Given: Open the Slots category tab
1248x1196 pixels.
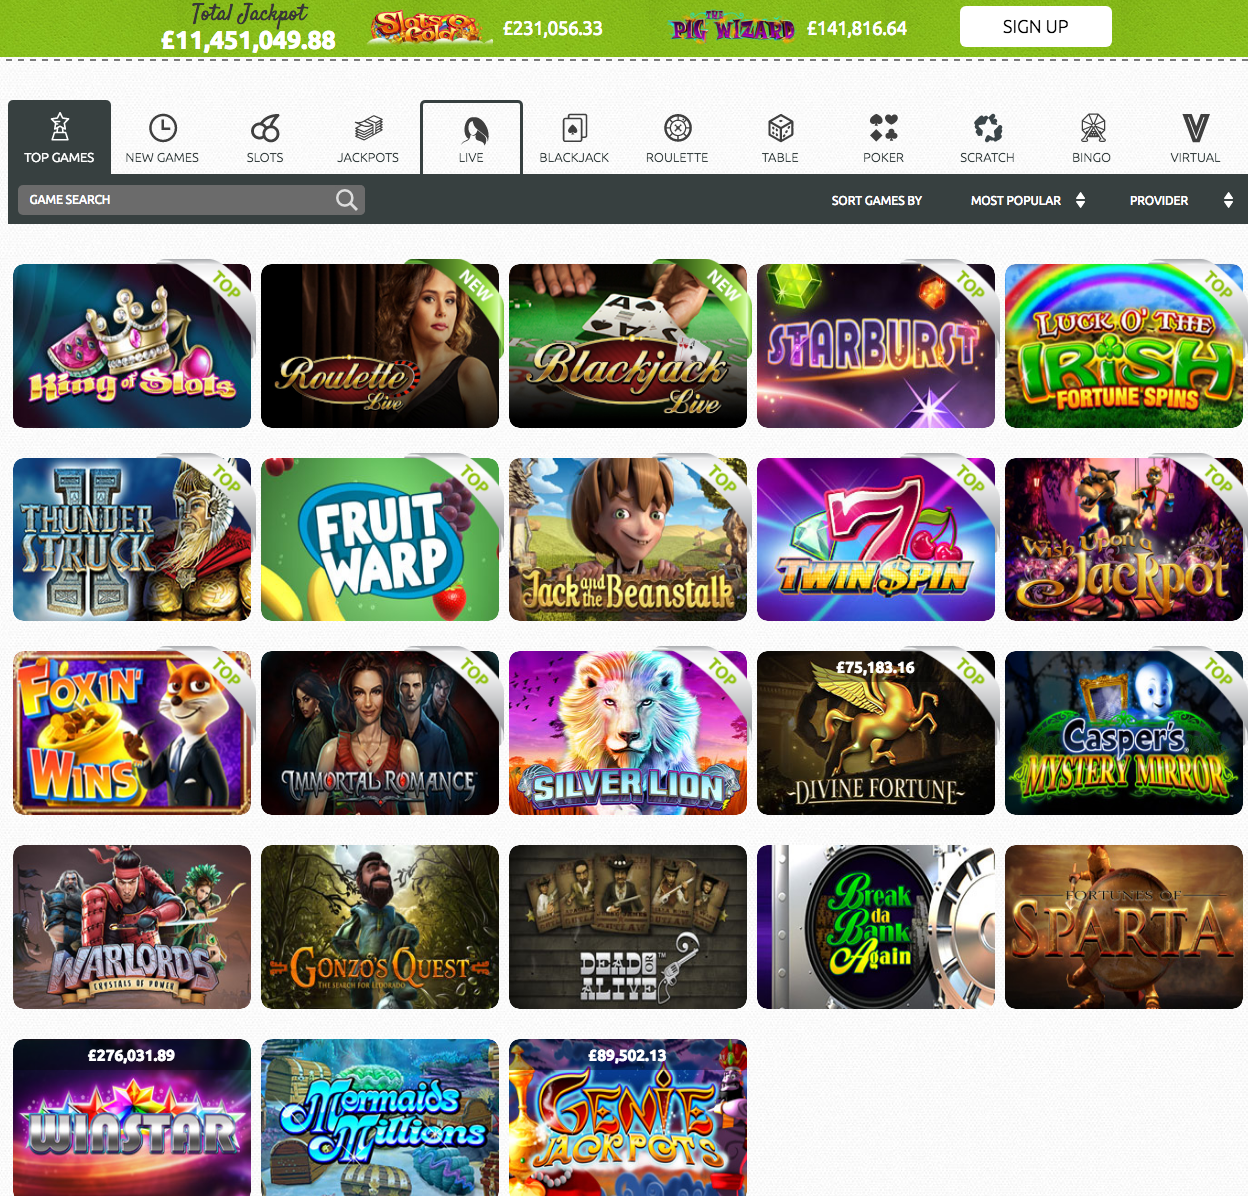Looking at the screenshot, I should coord(265,137).
